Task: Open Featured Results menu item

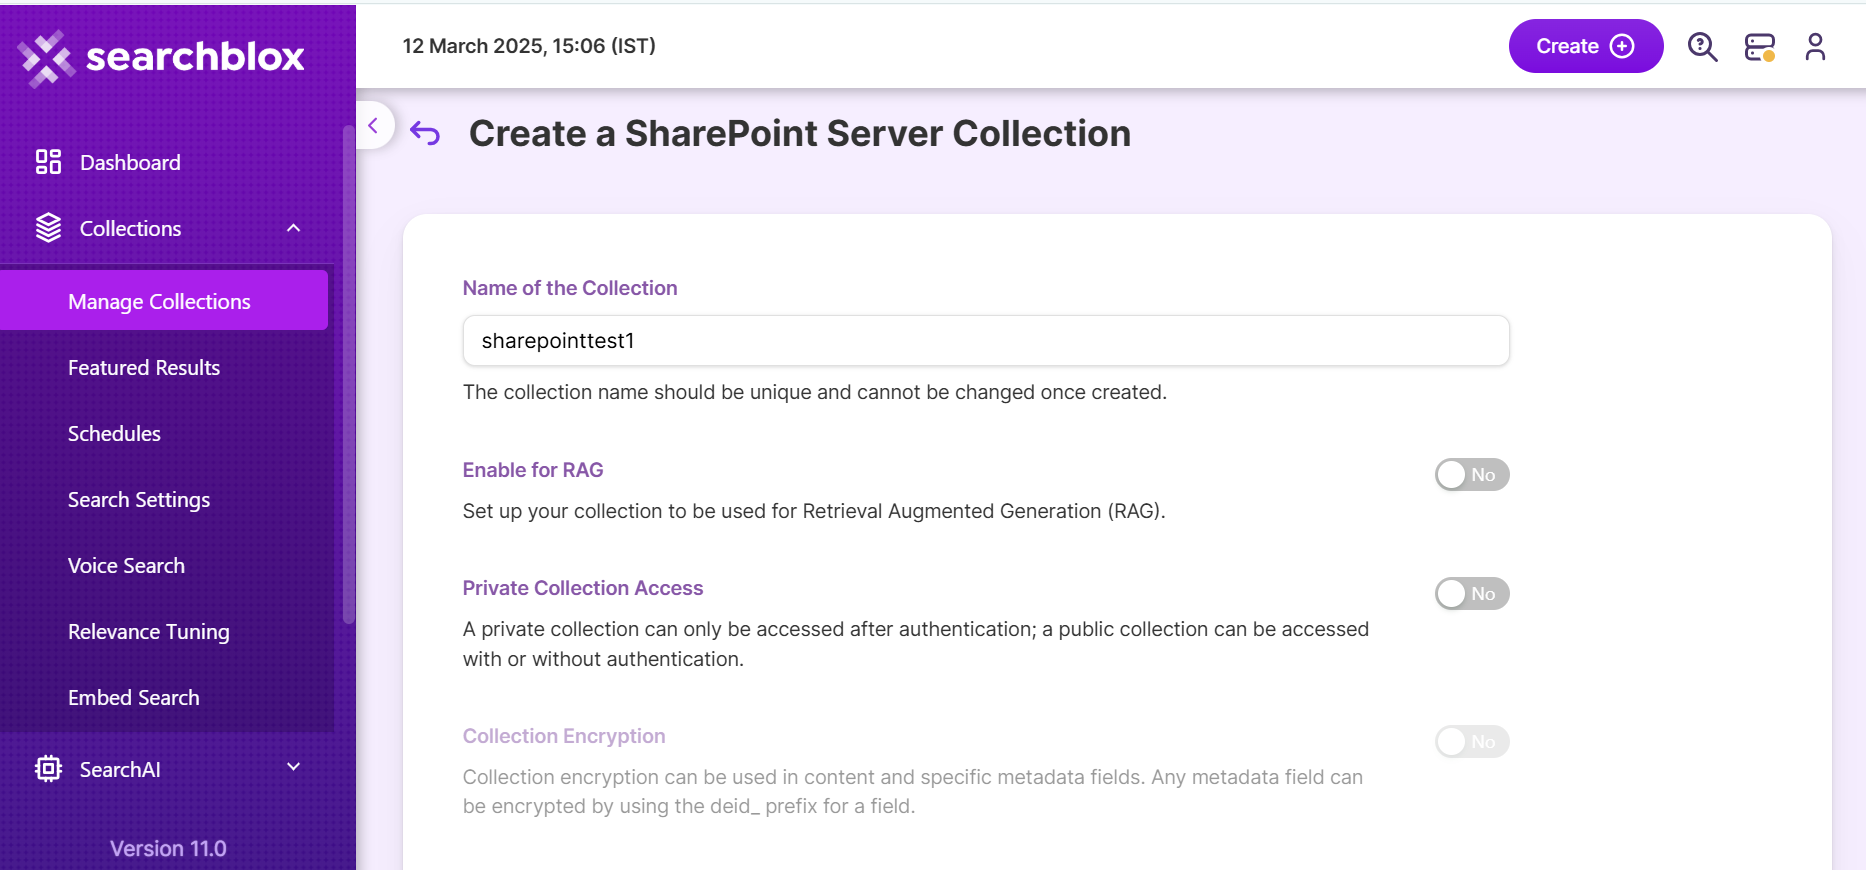Action: (144, 368)
